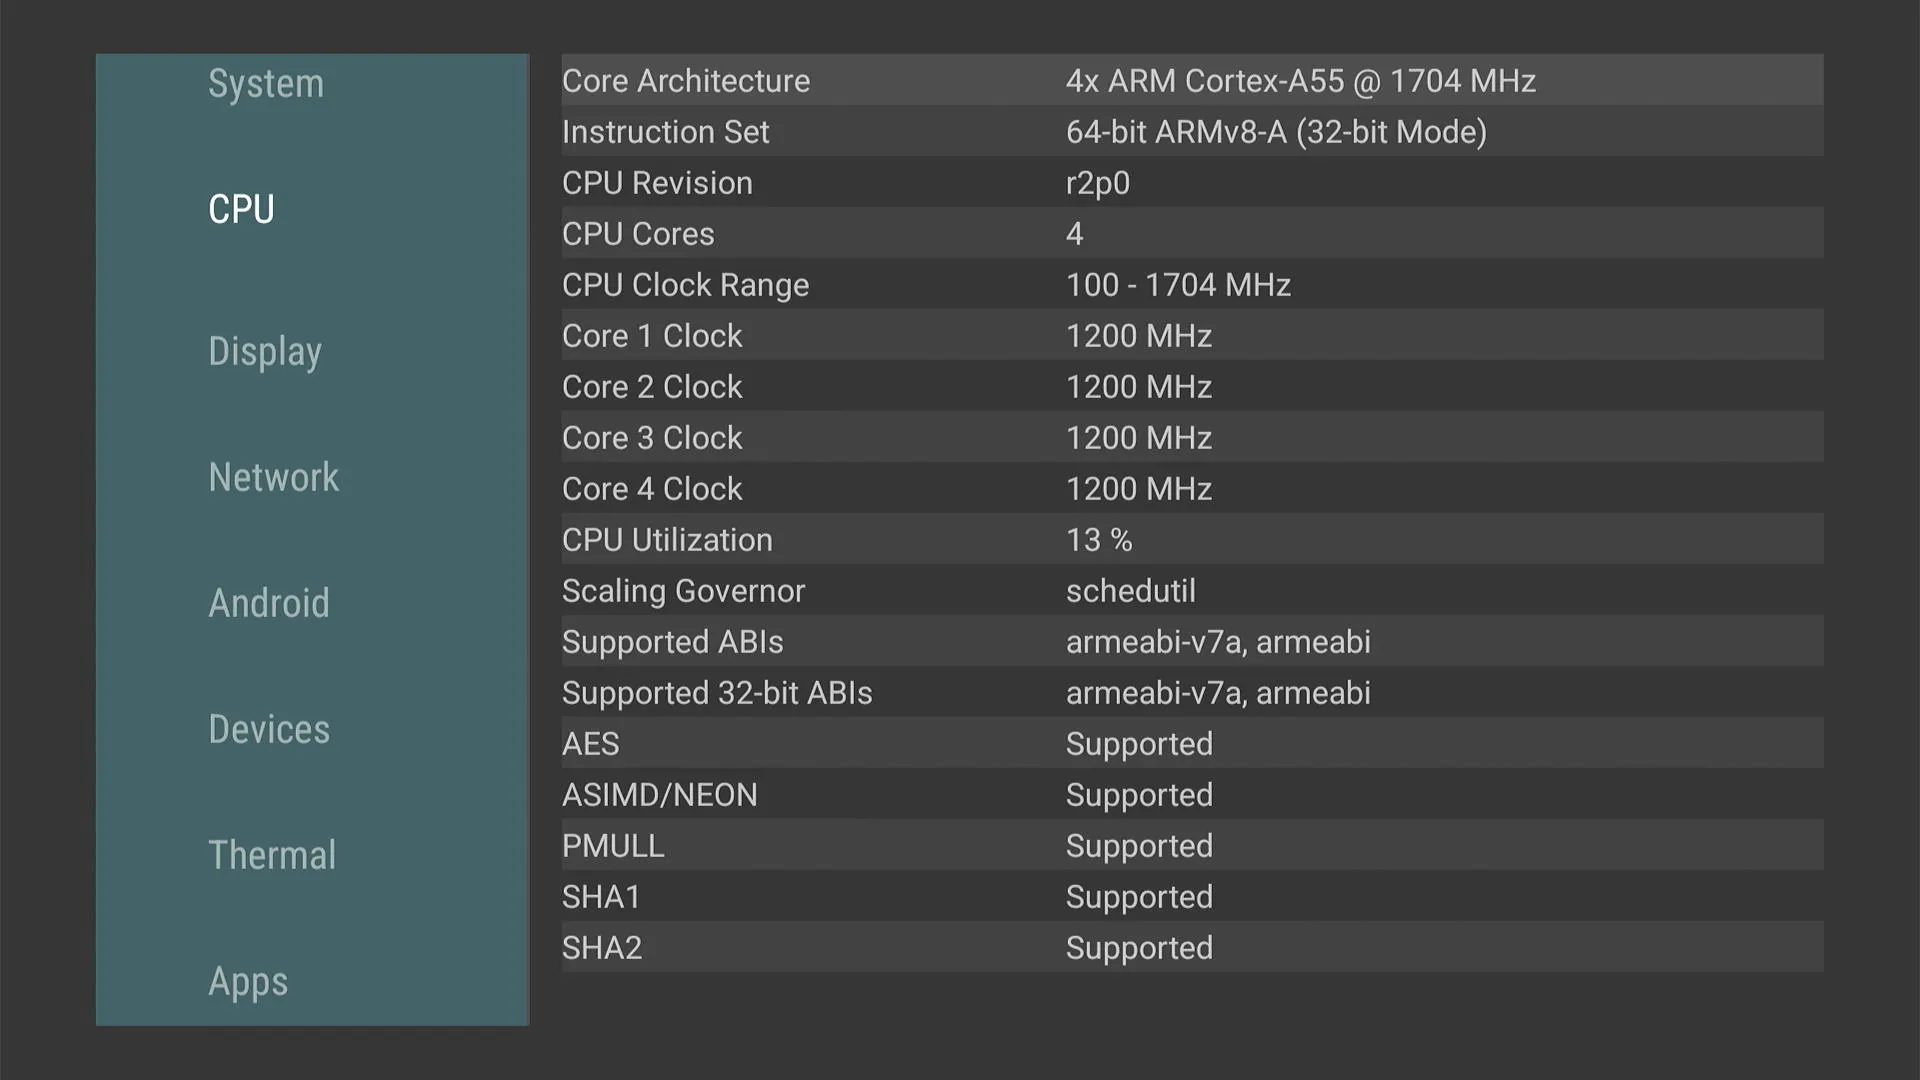Click the CPU Utilization row

(x=1190, y=540)
